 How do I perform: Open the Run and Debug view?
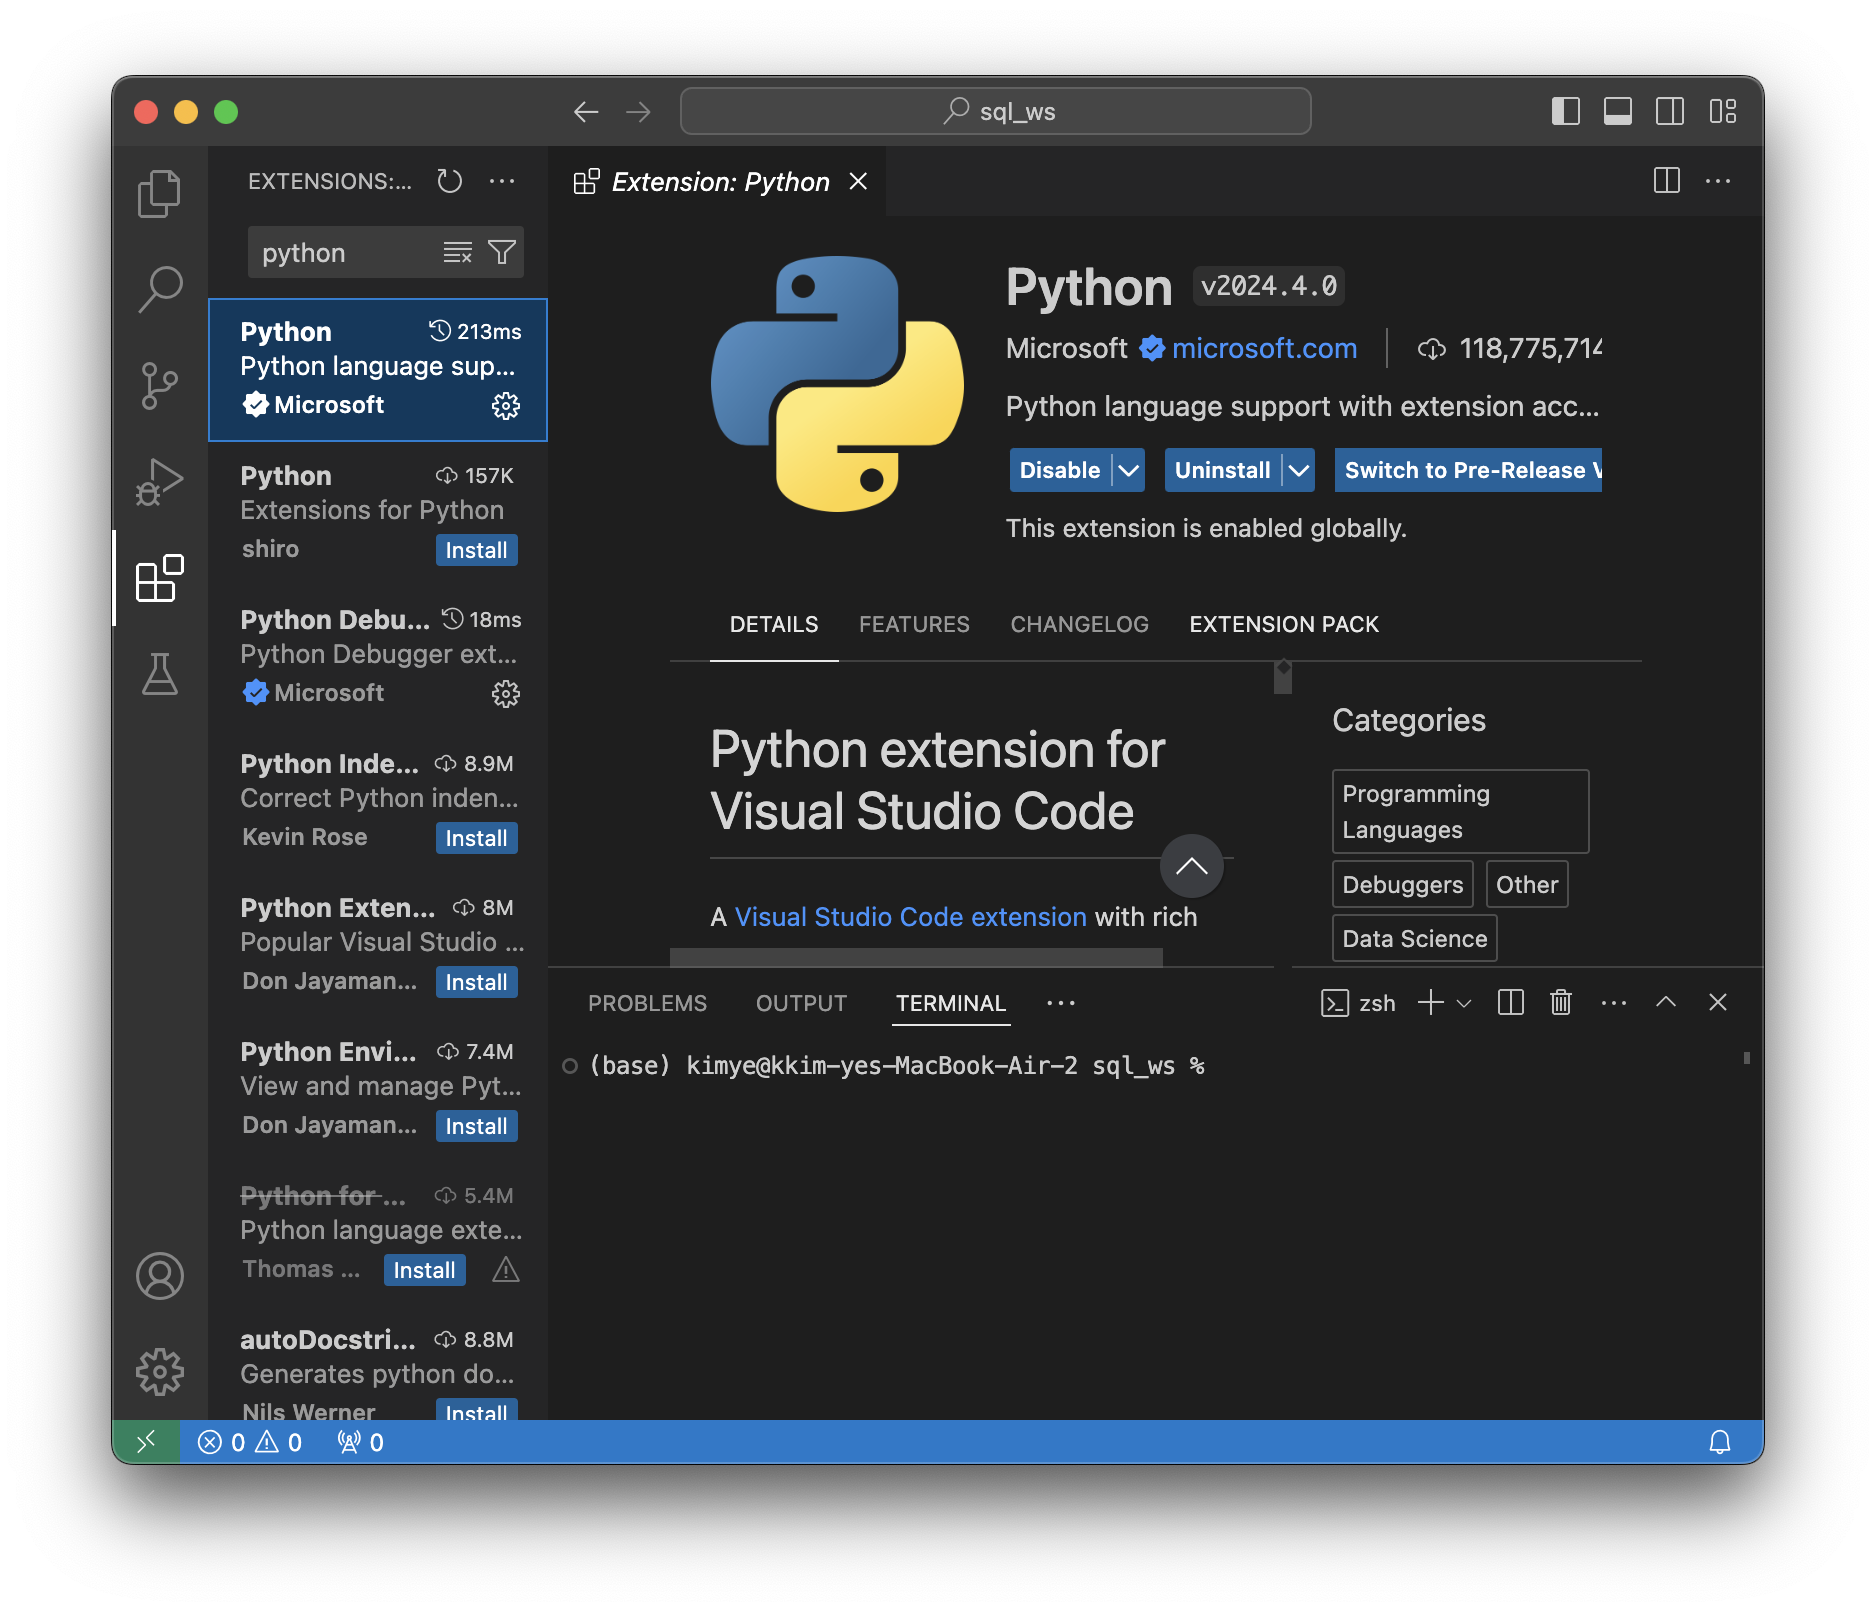click(160, 481)
